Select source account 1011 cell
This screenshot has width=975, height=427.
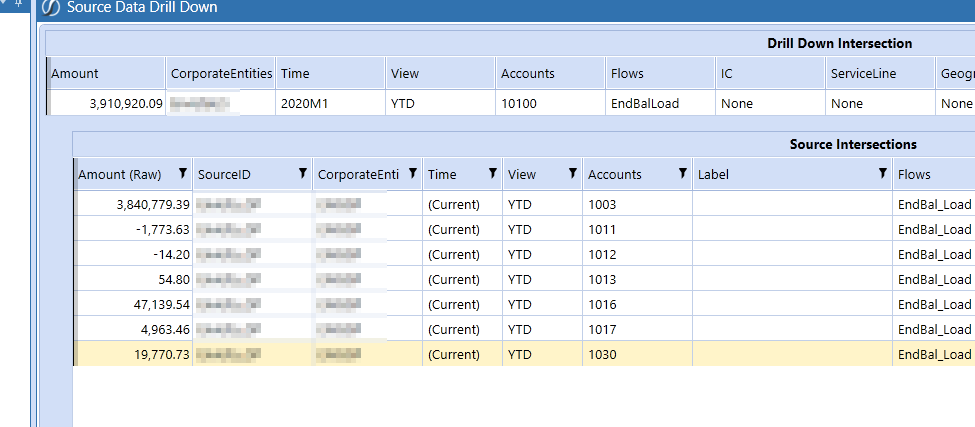(638, 229)
